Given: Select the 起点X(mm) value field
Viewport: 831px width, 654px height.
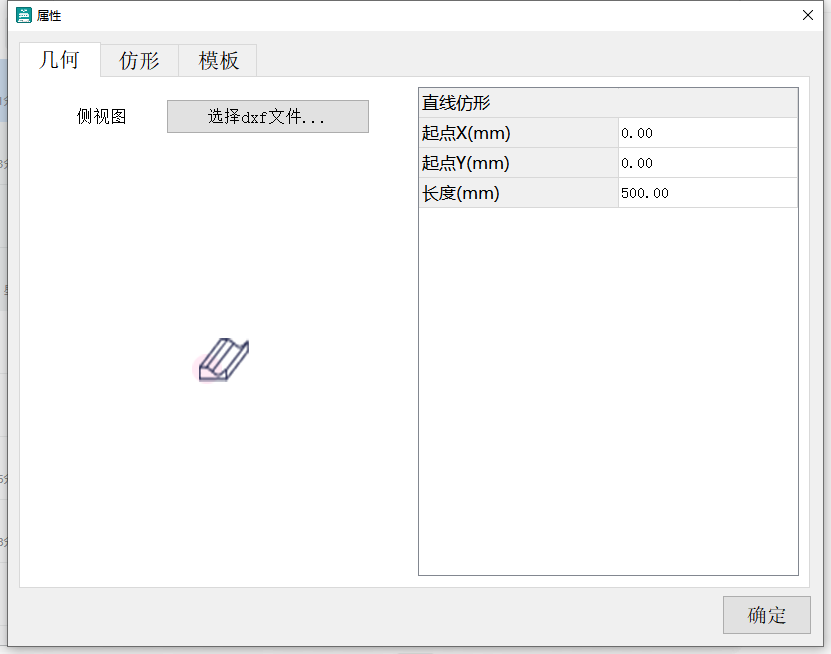Looking at the screenshot, I should click(x=707, y=132).
